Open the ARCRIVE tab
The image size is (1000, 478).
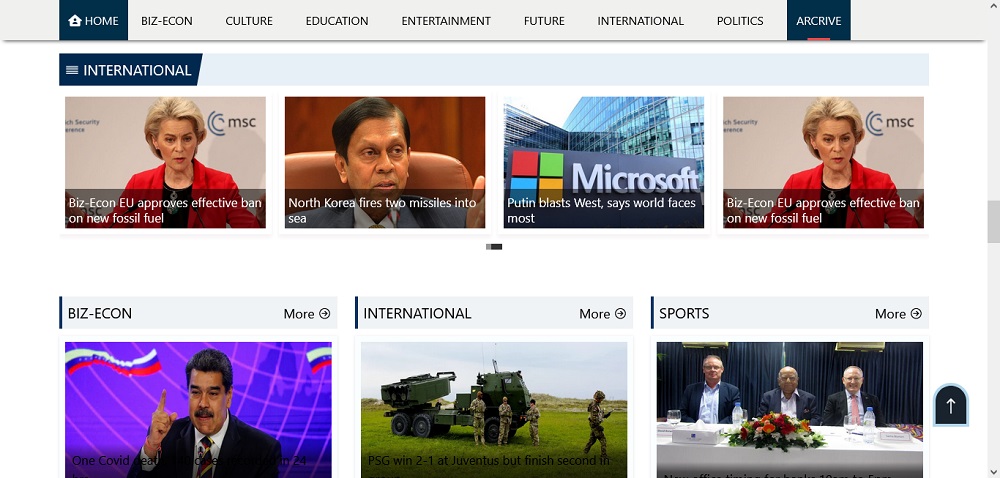(818, 20)
